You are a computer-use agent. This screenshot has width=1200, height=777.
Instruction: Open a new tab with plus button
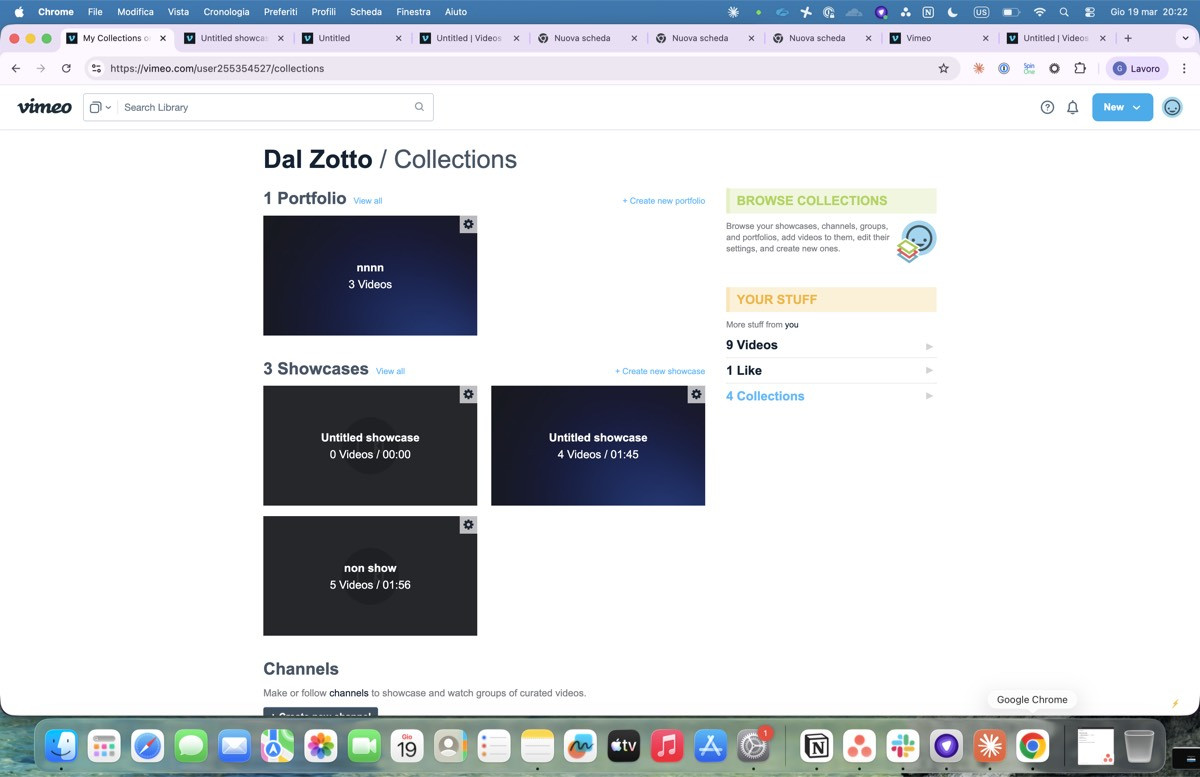(x=1128, y=38)
